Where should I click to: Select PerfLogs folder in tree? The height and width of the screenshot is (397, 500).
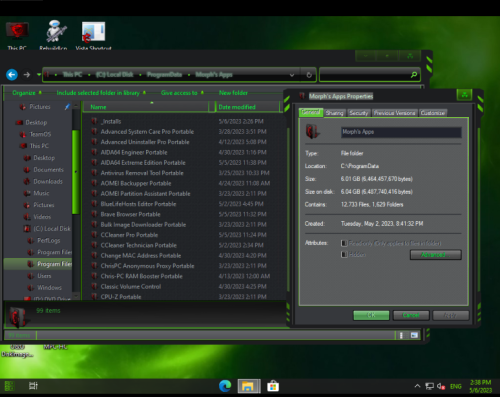49,240
